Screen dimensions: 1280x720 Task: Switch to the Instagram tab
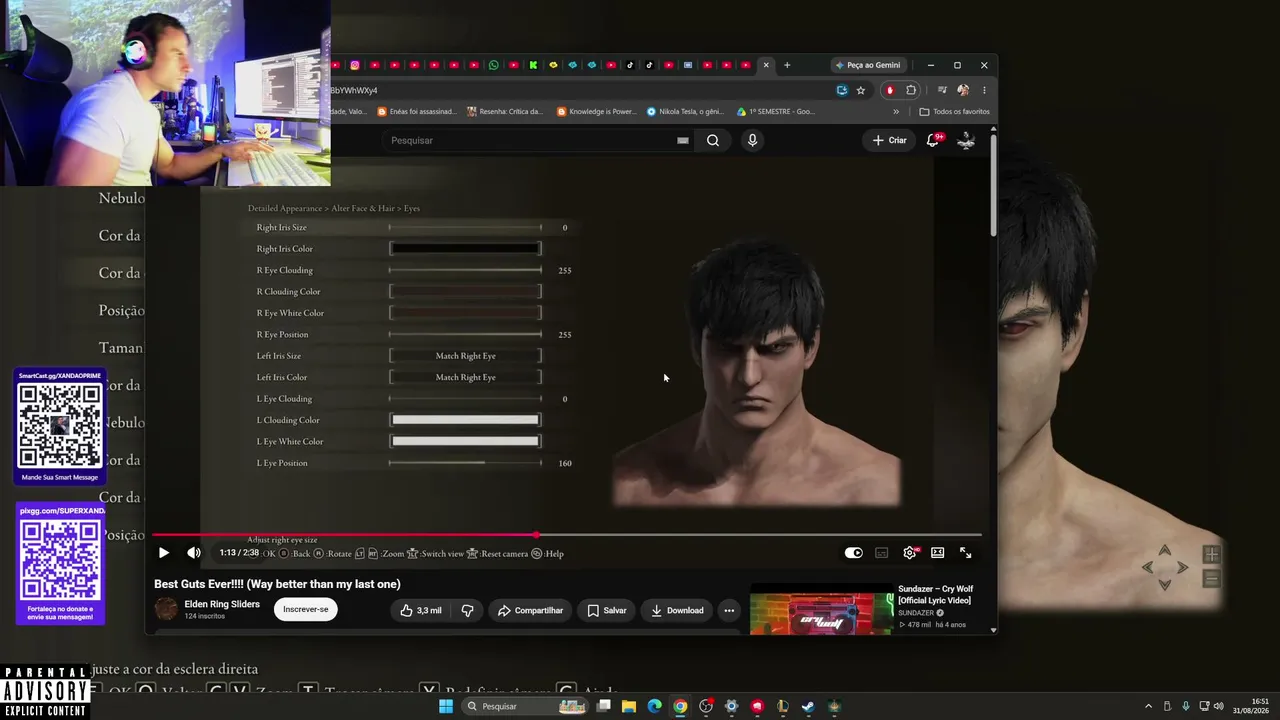coord(355,65)
